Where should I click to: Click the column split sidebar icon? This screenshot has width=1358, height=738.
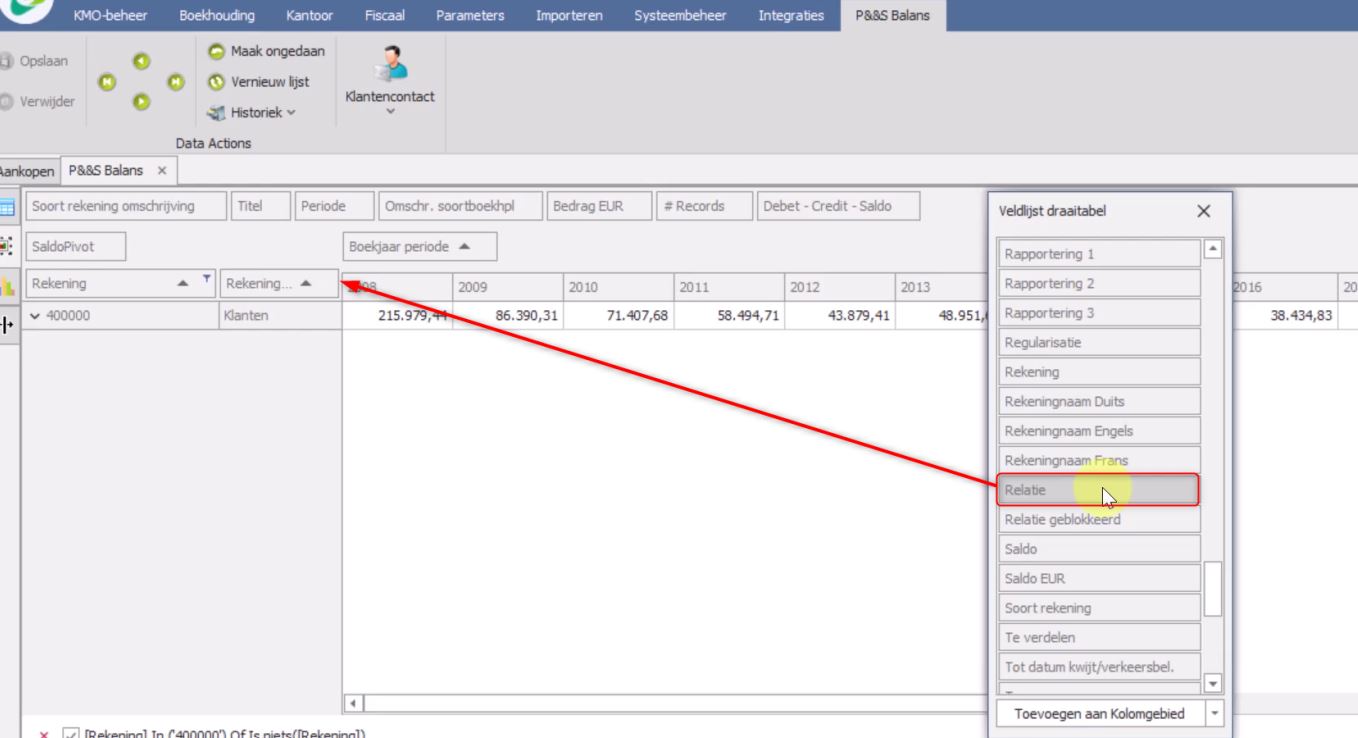[x=7, y=325]
